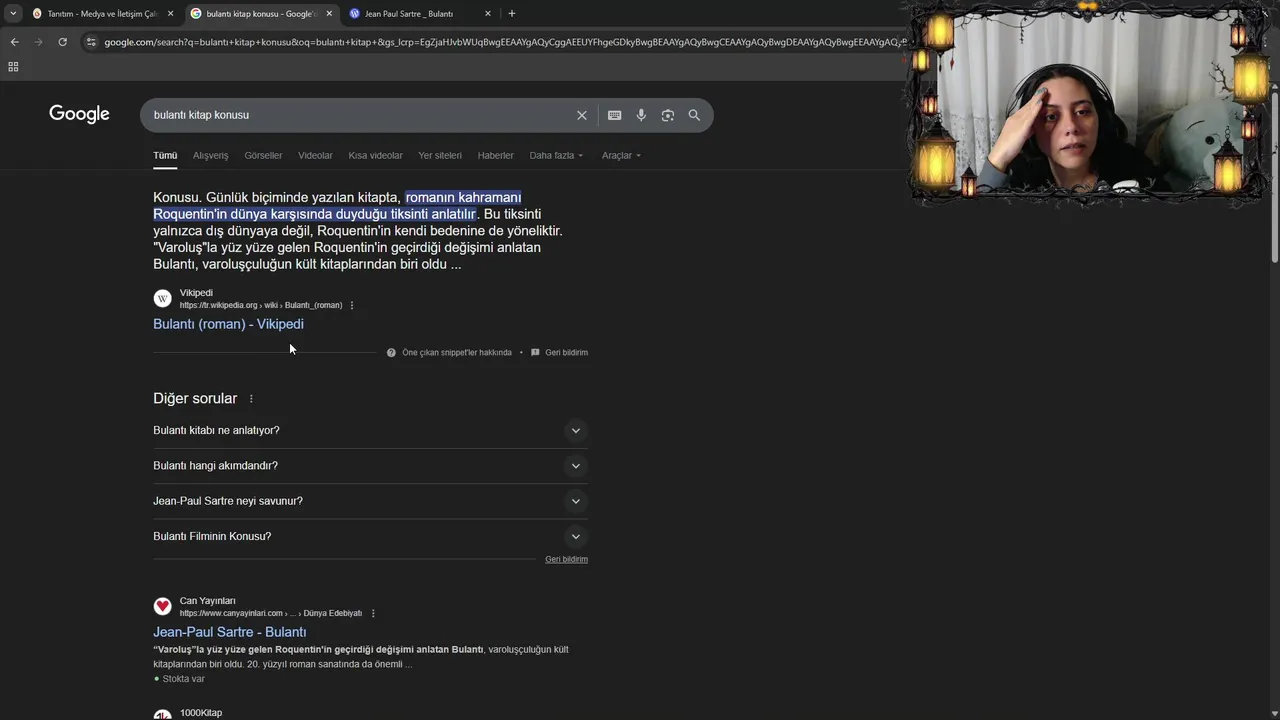Switch to the Haberler tab
Viewport: 1280px width, 720px height.
click(495, 156)
